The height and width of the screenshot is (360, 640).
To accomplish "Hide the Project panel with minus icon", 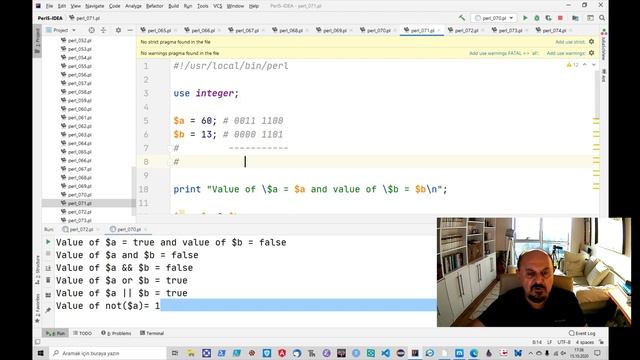I will [x=130, y=30].
